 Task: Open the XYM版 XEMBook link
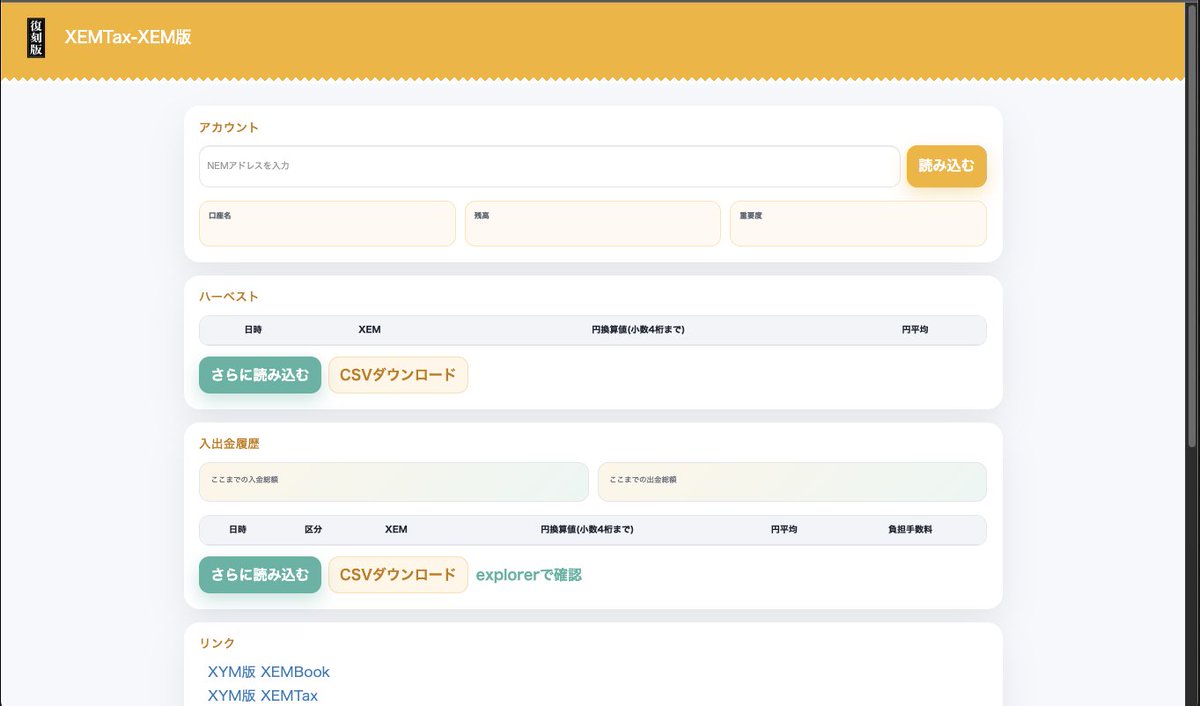pos(266,672)
